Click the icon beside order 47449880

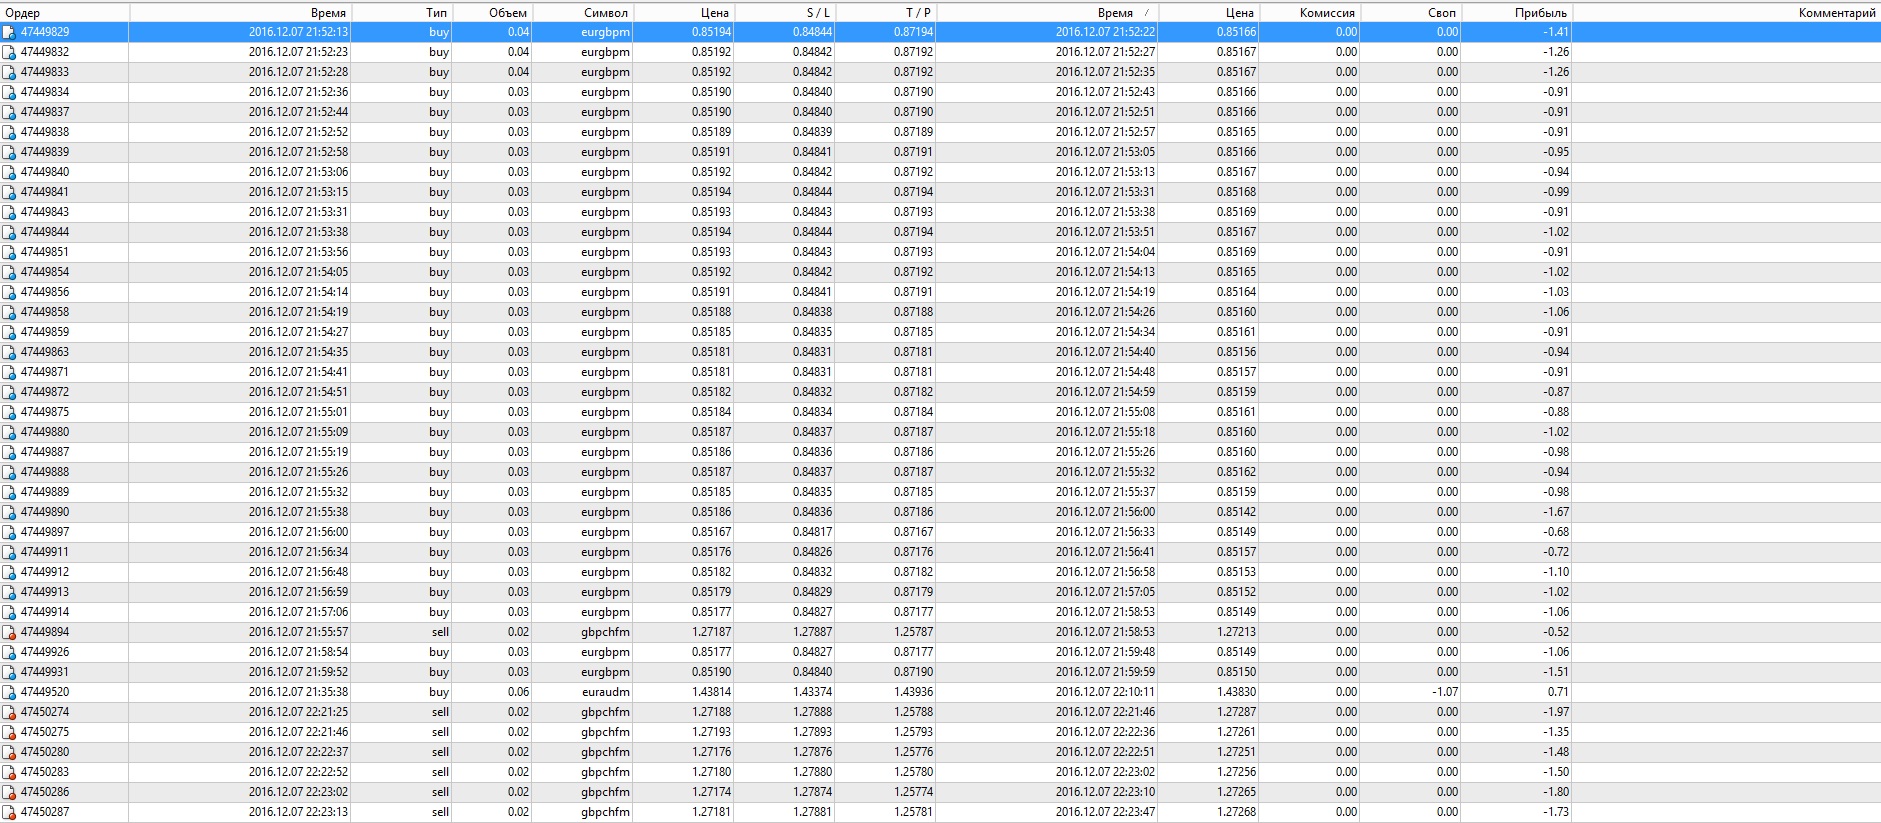[9, 432]
